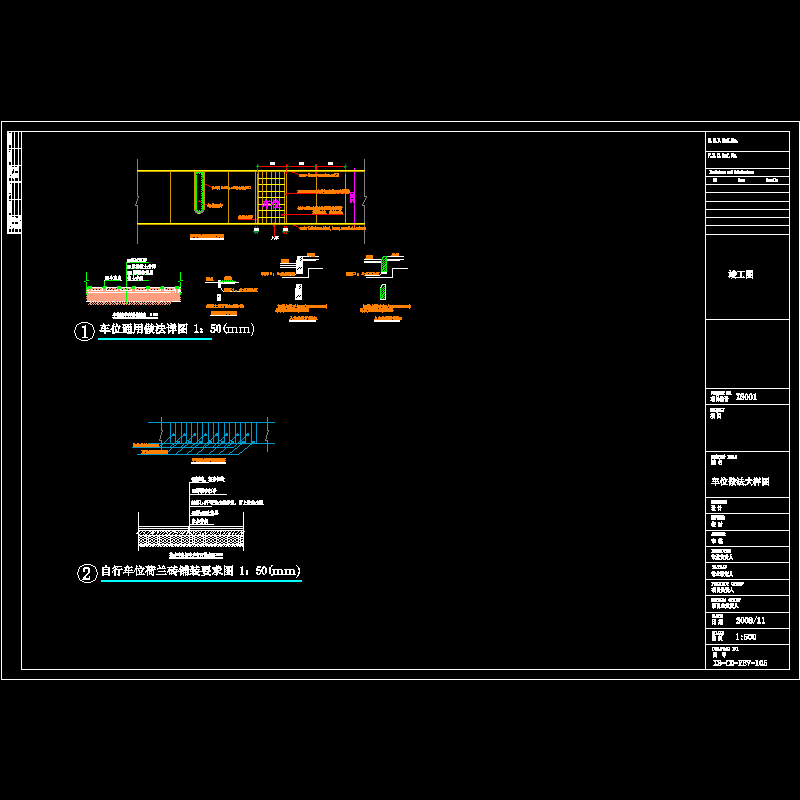Click the title 车位通用做法详图 1:50(mm)
Viewport: 800px width, 800px height.
coord(176,330)
